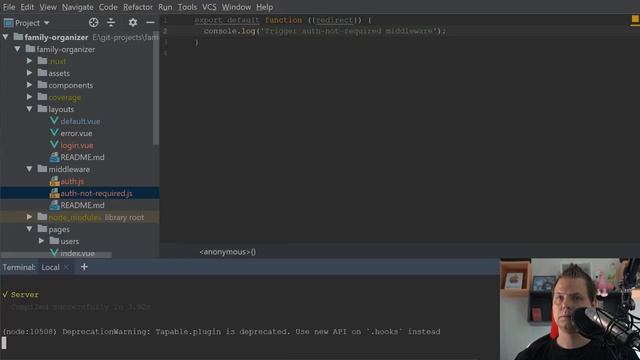Click the JS file icon of auth.js
Viewport: 640px width, 360px height.
click(x=54, y=181)
